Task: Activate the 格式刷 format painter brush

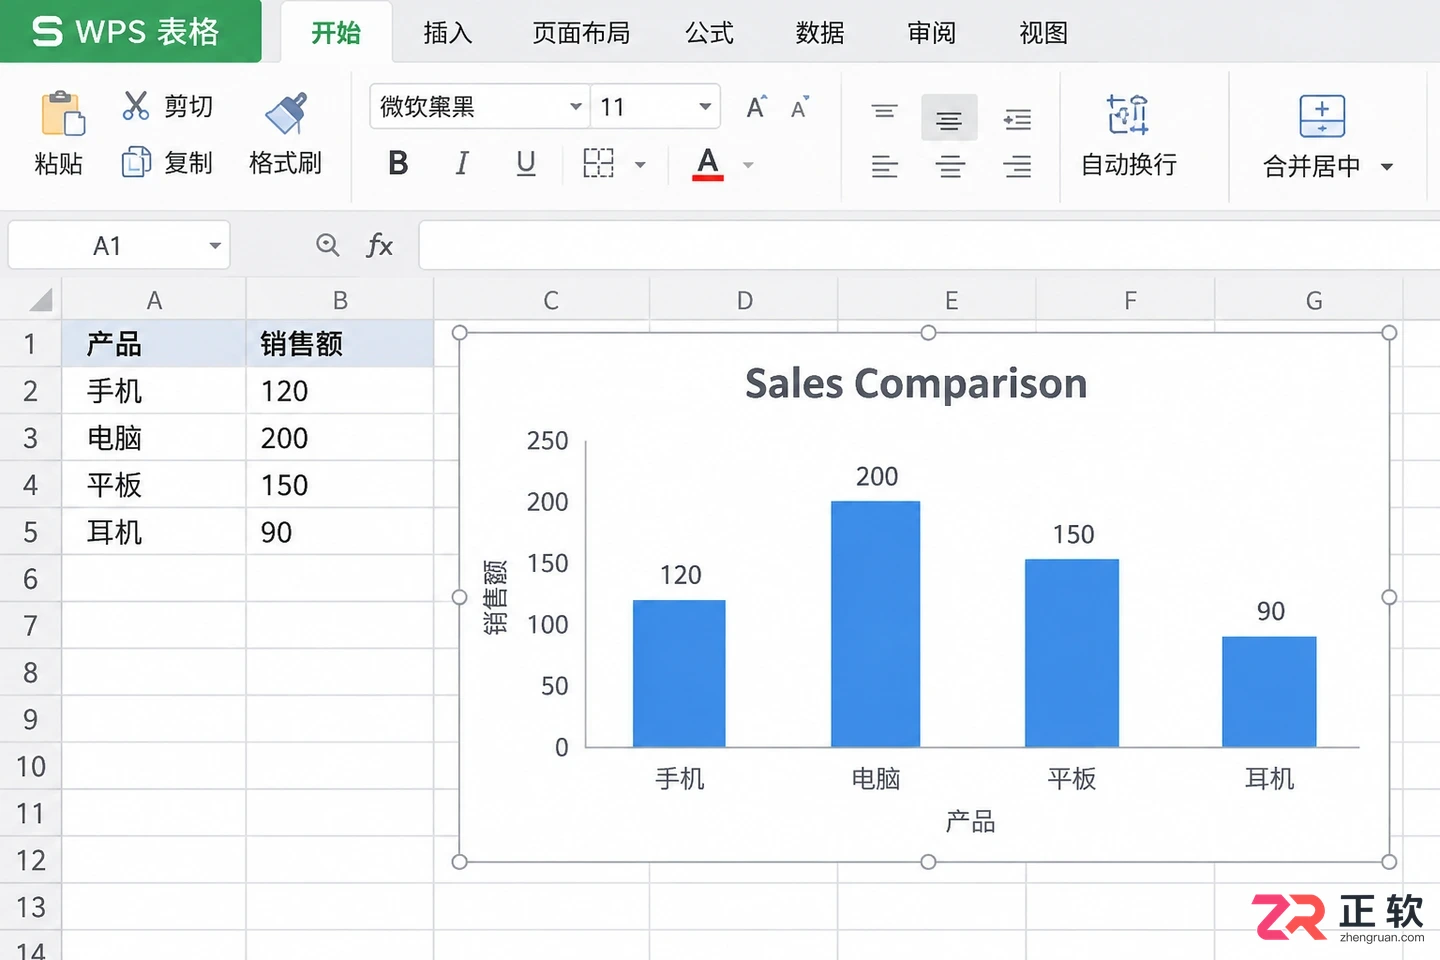Action: click(x=286, y=113)
